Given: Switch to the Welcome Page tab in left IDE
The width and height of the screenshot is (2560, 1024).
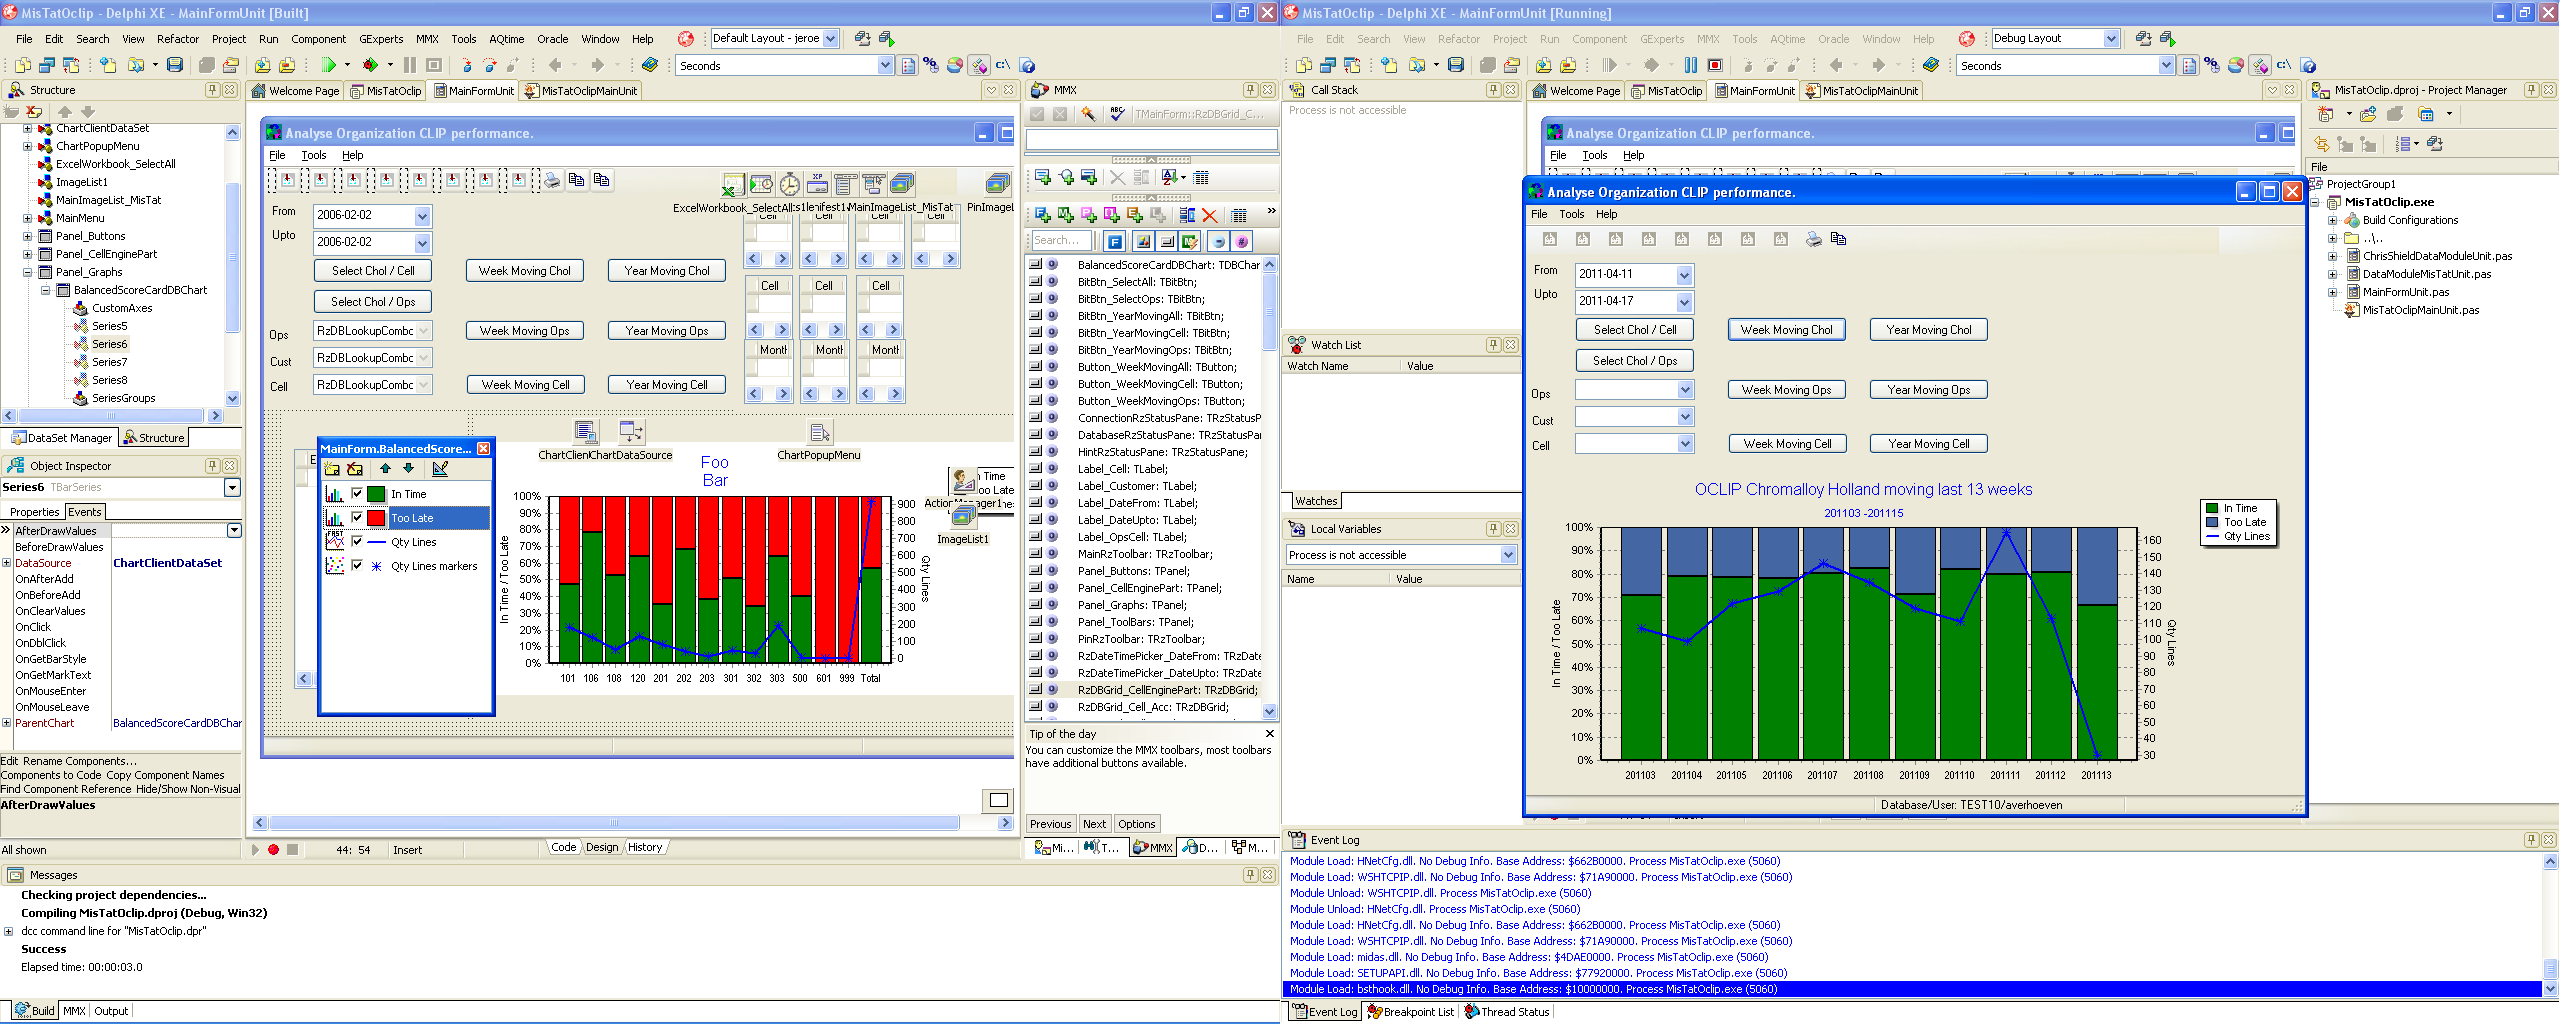Looking at the screenshot, I should pos(296,91).
